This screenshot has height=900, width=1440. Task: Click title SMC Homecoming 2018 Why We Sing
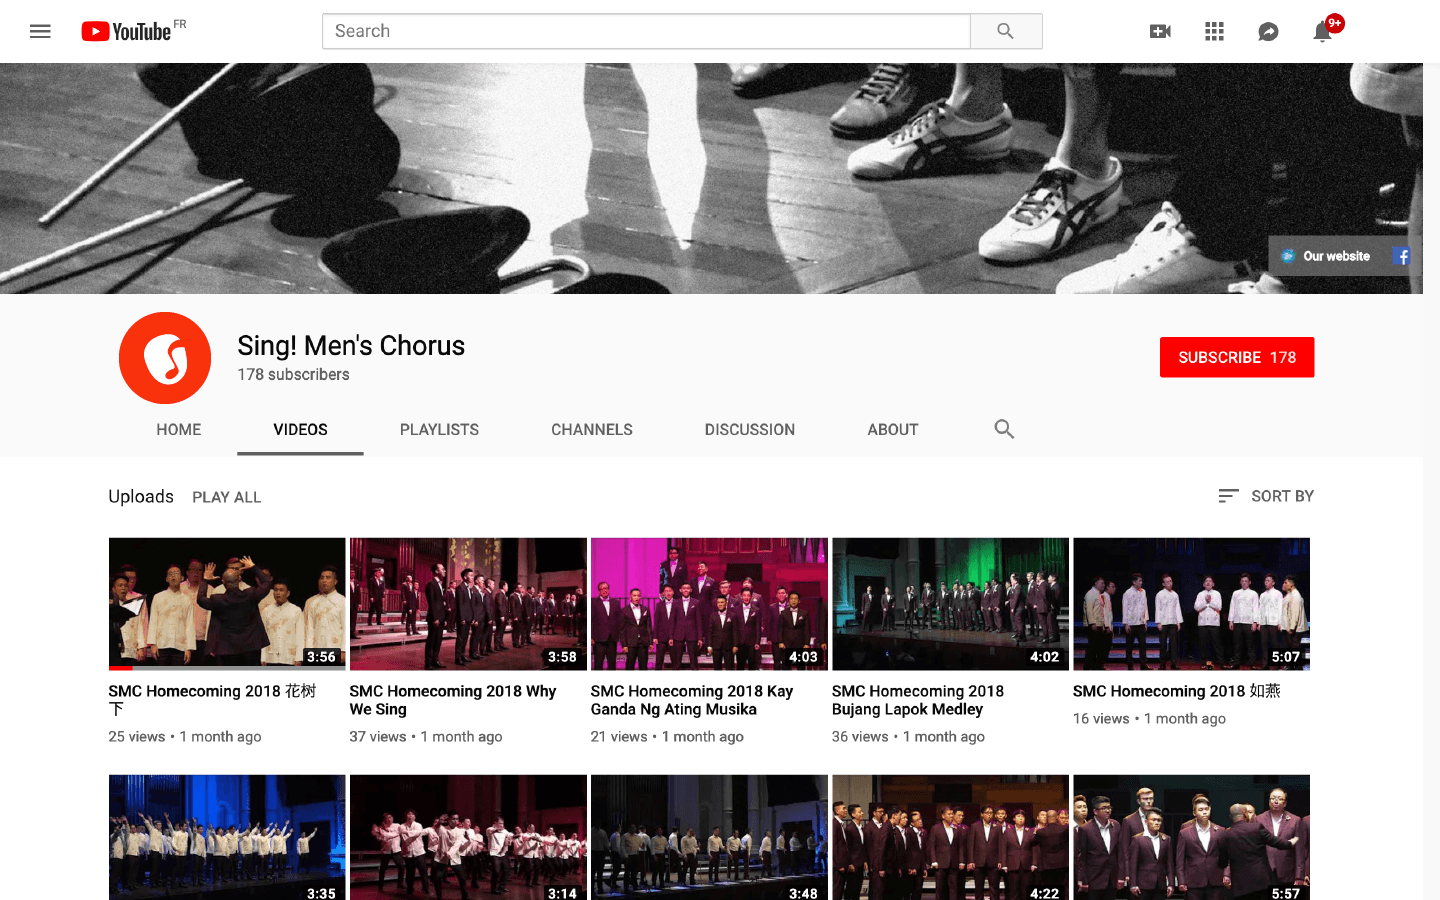pyautogui.click(x=453, y=700)
